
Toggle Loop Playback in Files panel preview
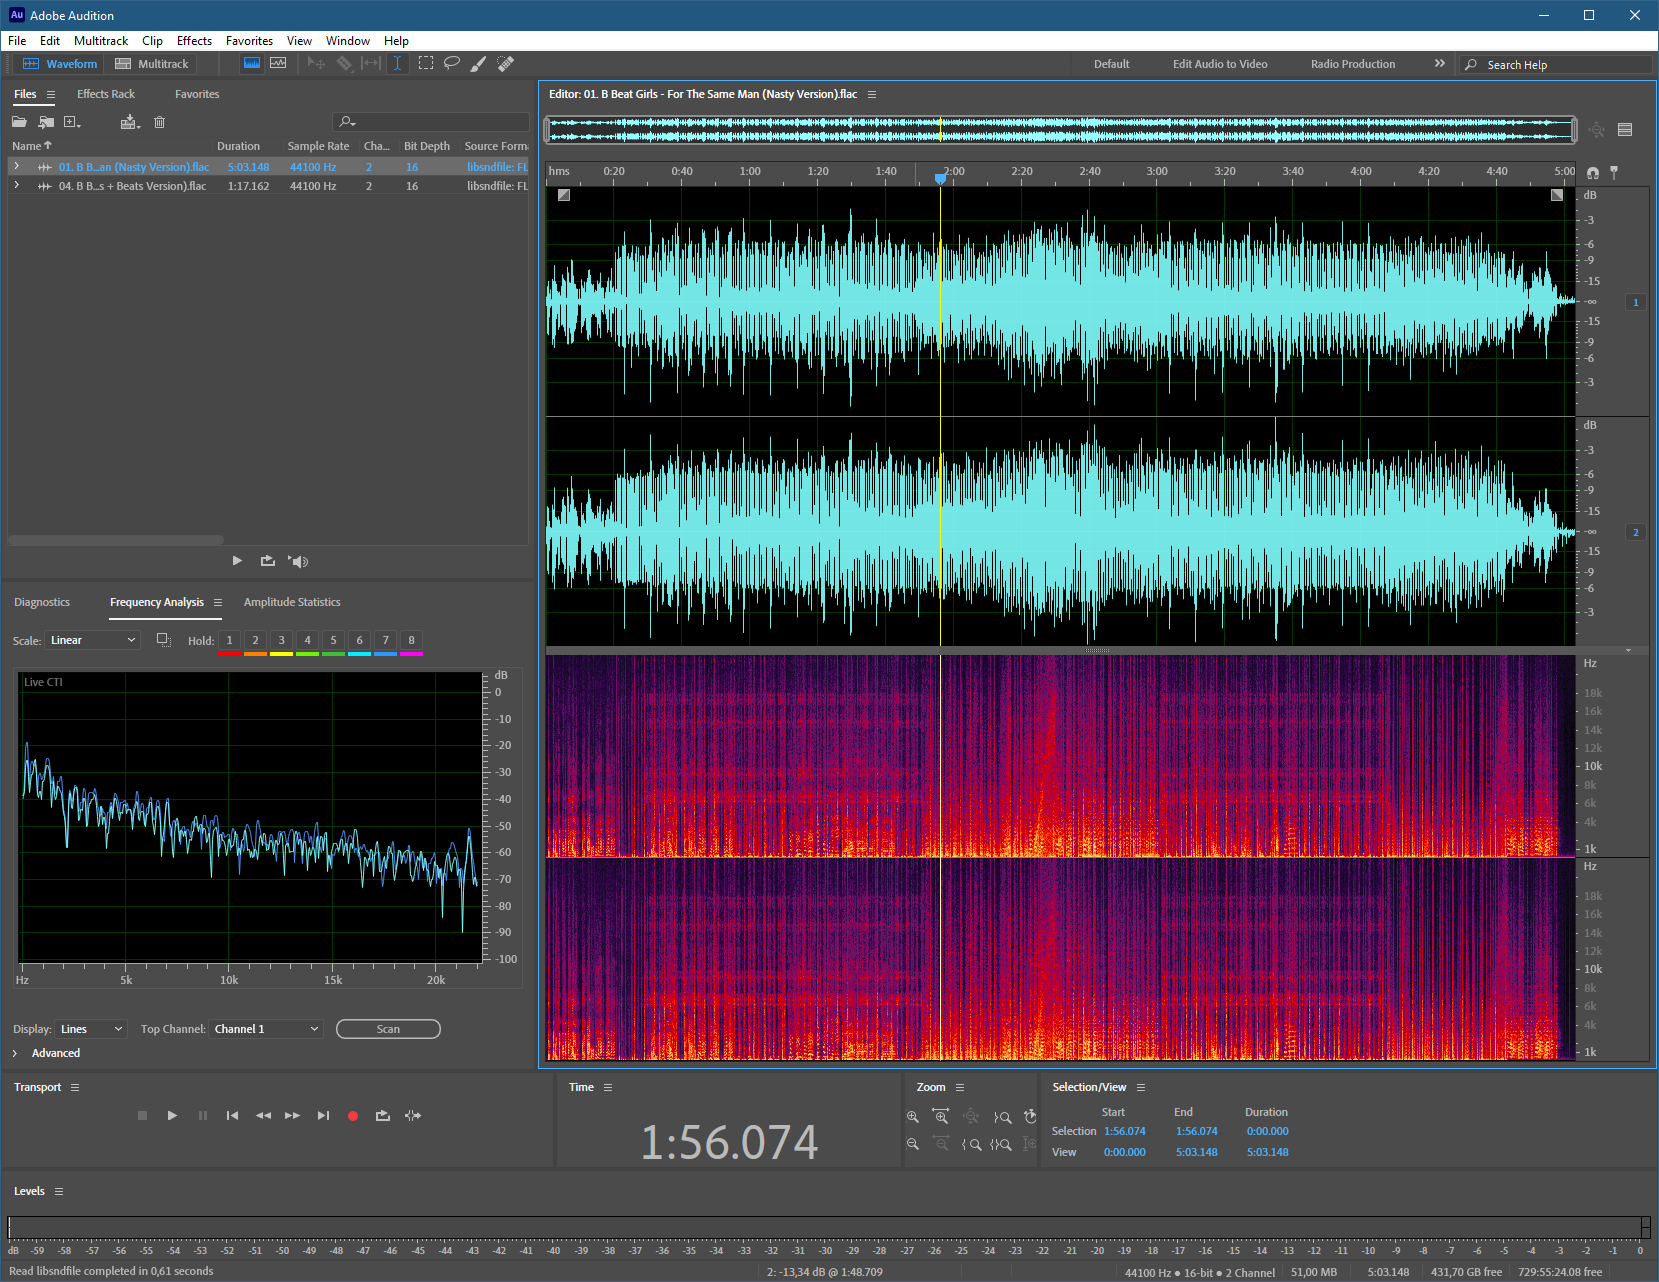click(267, 561)
